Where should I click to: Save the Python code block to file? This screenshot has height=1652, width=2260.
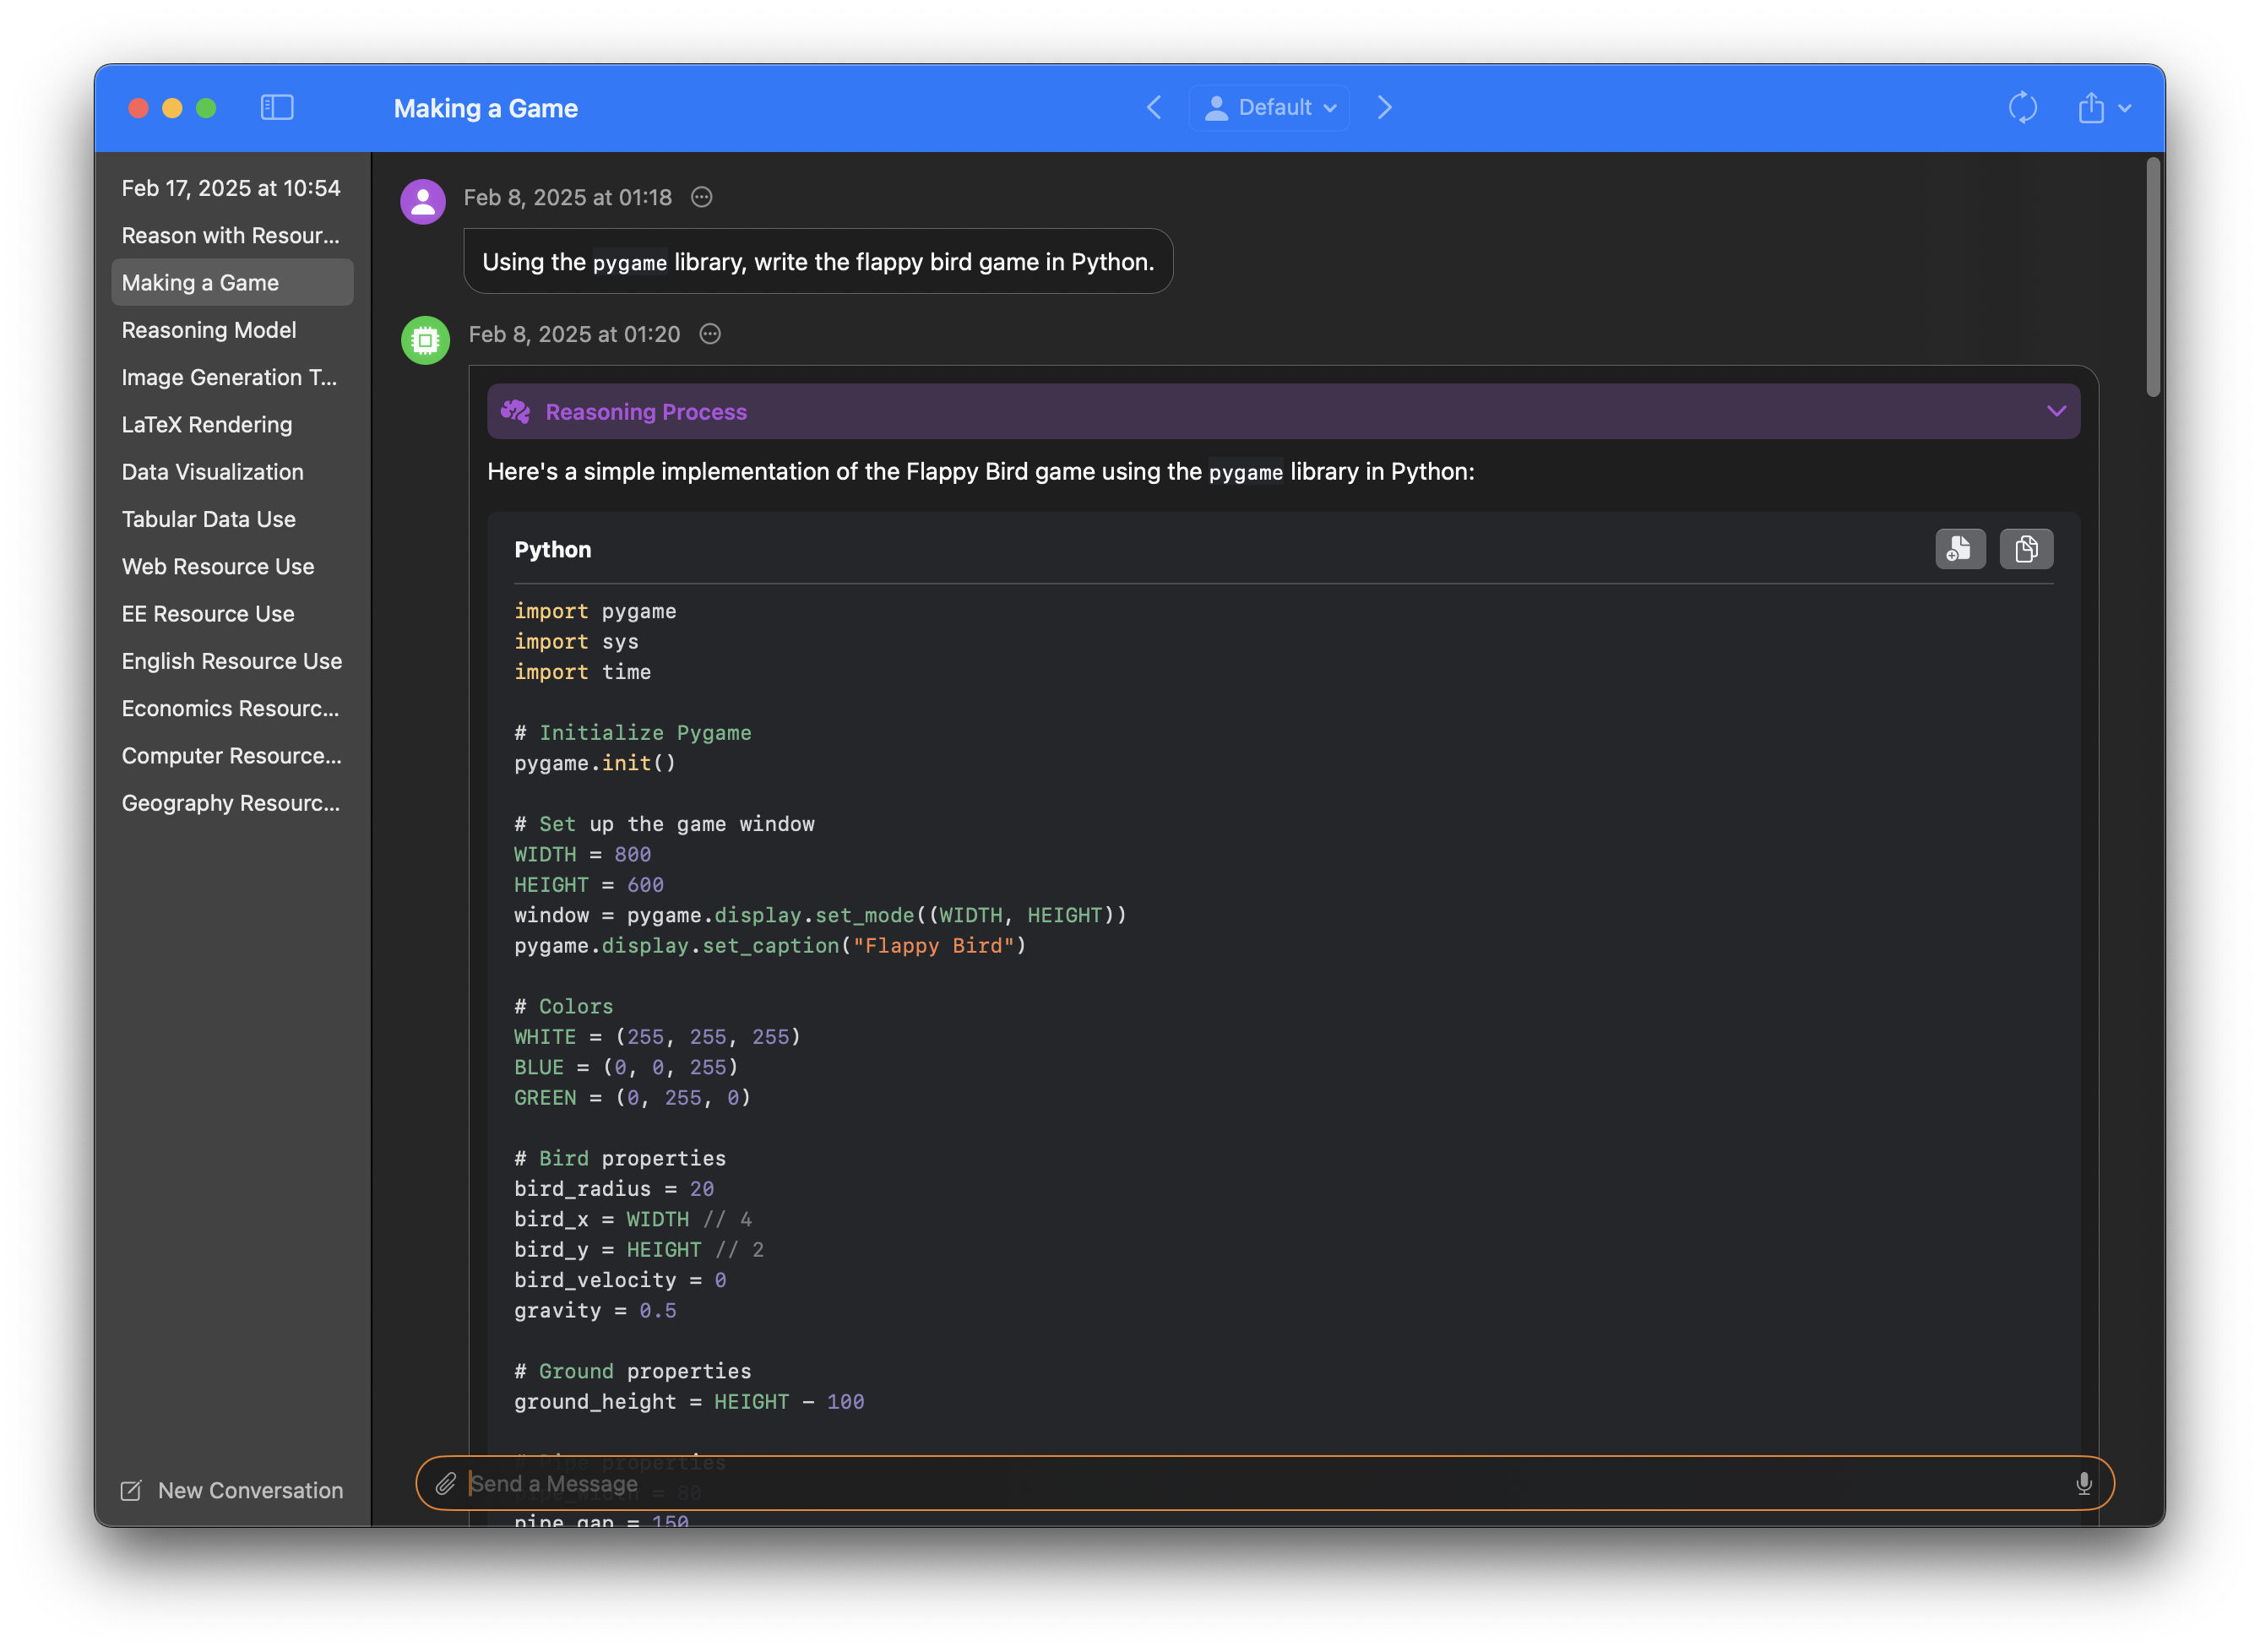(x=1960, y=548)
